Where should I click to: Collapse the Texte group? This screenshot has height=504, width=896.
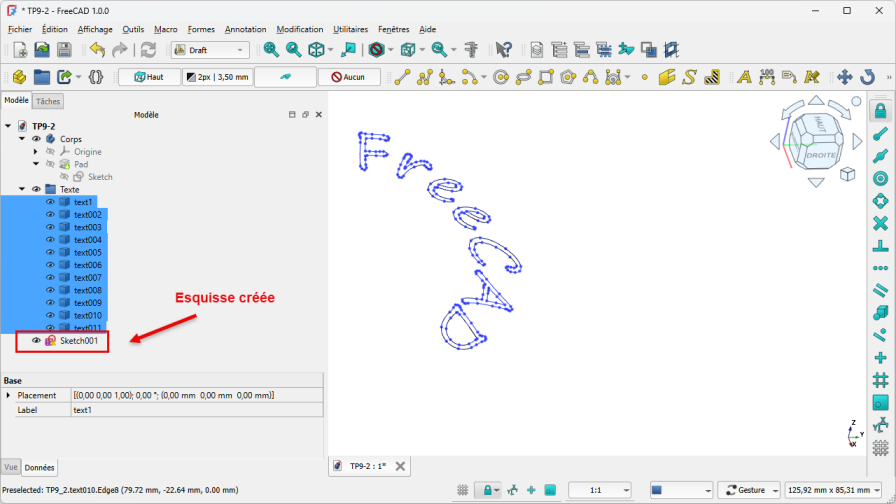point(22,189)
